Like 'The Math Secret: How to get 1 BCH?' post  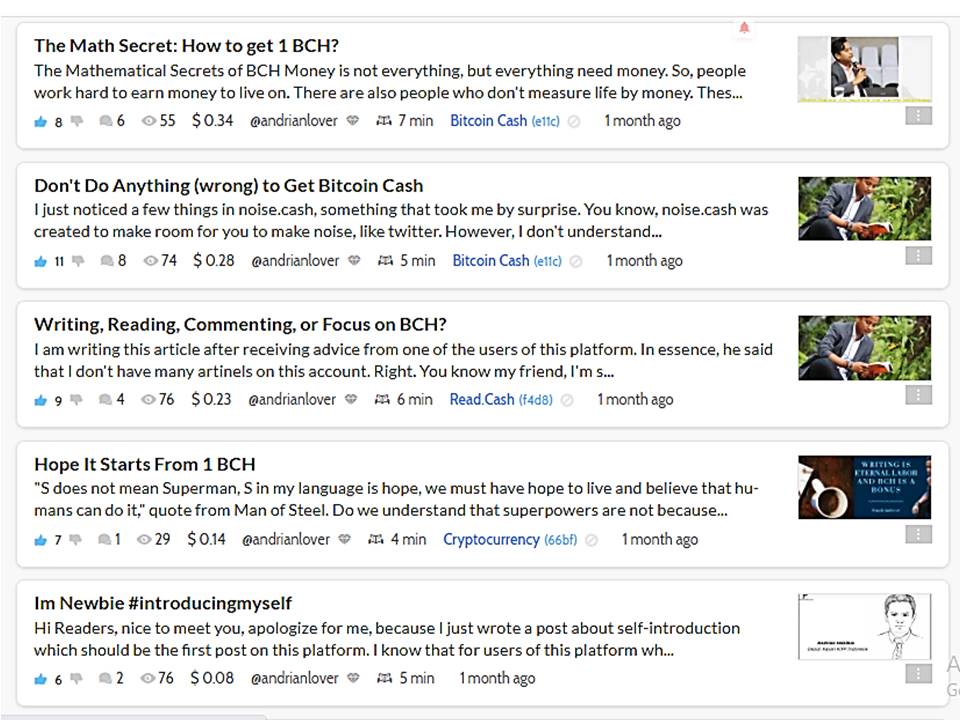(x=40, y=121)
